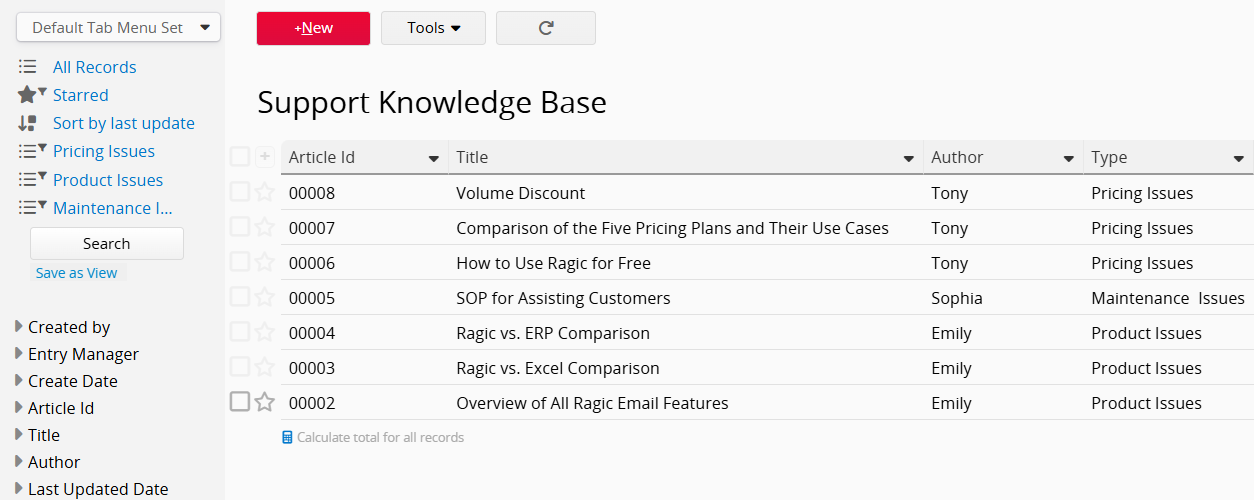Click the Save as View link
Viewport: 1254px width, 500px height.
coord(76,273)
